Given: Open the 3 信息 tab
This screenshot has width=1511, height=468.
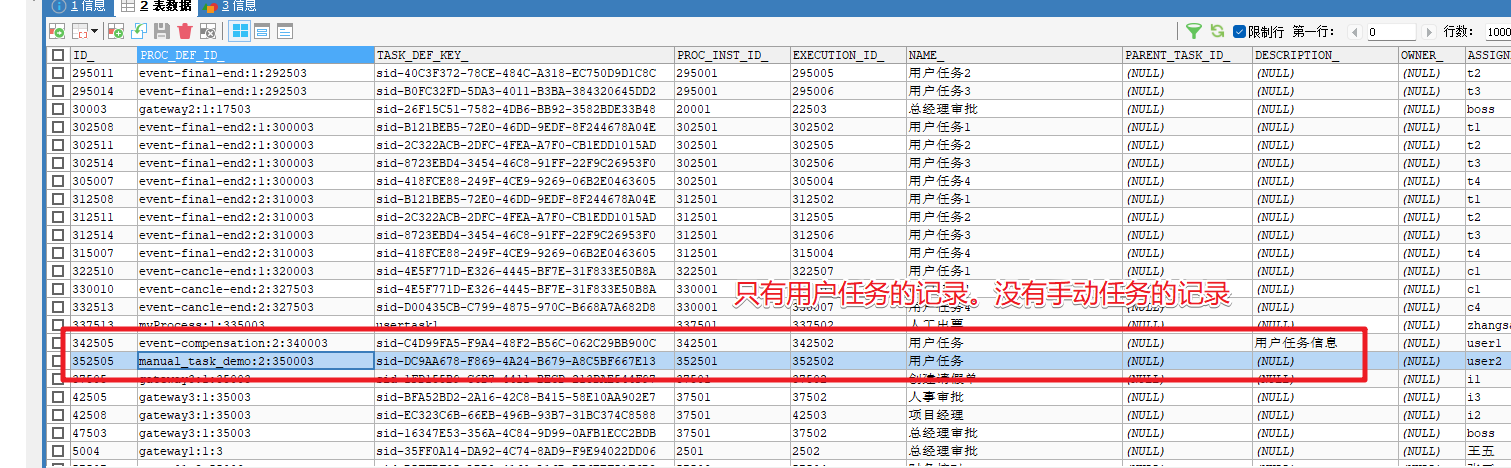Looking at the screenshot, I should coord(230,6).
